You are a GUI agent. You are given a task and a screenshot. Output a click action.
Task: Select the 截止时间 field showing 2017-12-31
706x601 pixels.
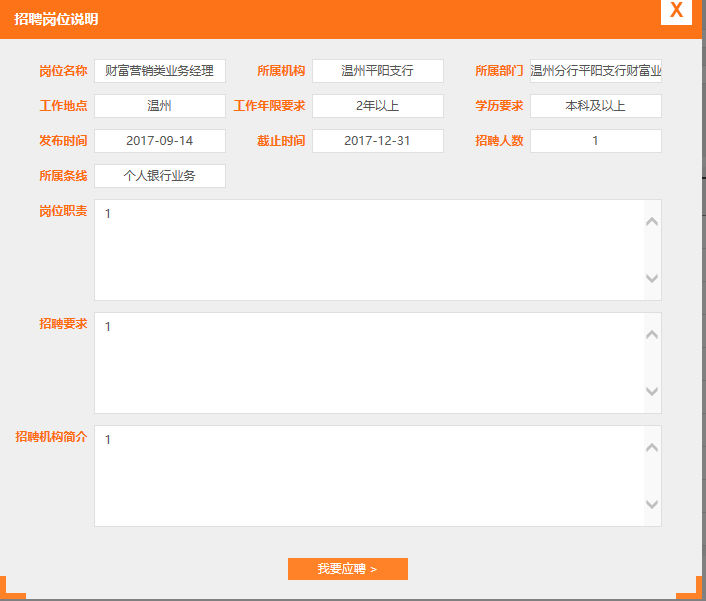click(377, 141)
